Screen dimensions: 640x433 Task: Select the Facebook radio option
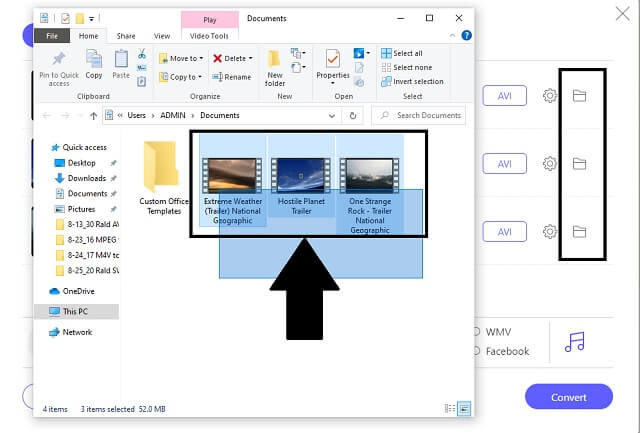coord(476,351)
